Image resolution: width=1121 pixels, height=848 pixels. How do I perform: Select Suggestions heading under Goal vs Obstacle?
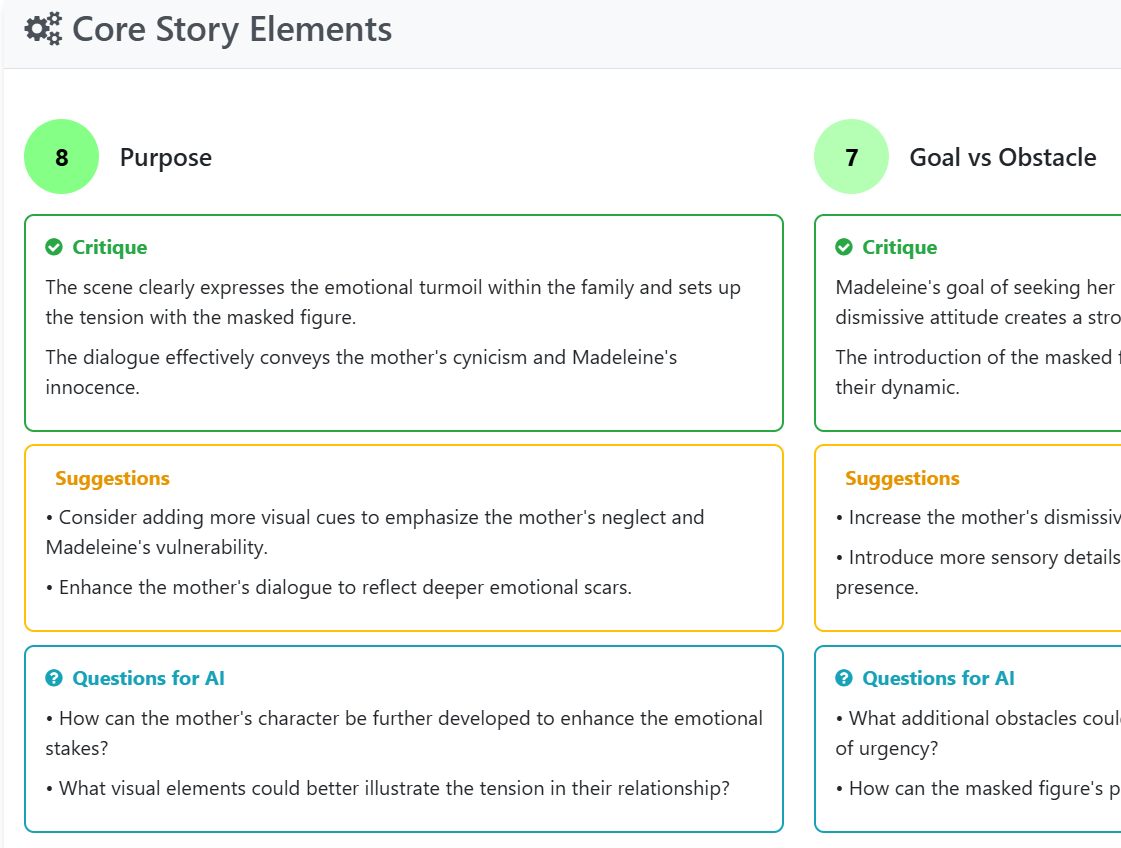point(902,478)
